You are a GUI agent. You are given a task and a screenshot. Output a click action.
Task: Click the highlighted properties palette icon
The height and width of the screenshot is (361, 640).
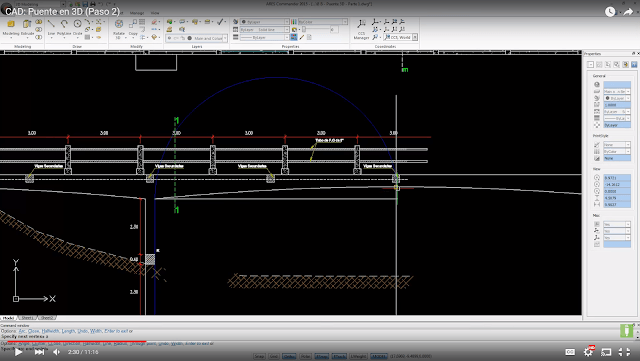click(x=294, y=37)
